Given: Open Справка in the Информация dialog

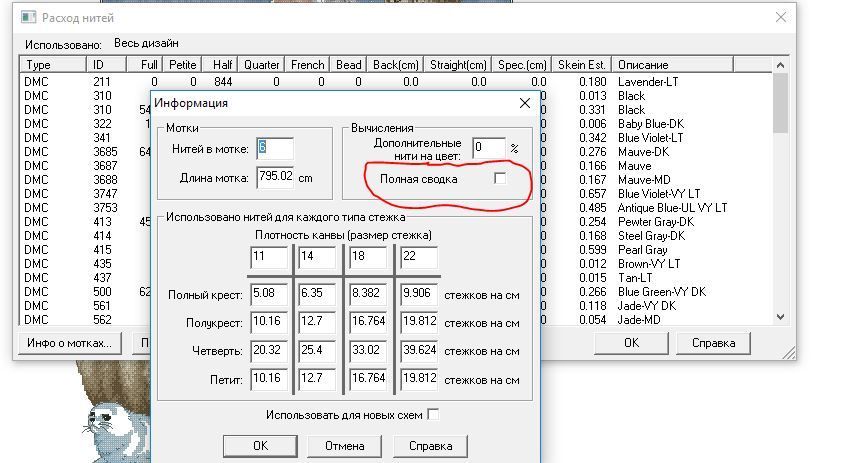Looking at the screenshot, I should point(431,446).
